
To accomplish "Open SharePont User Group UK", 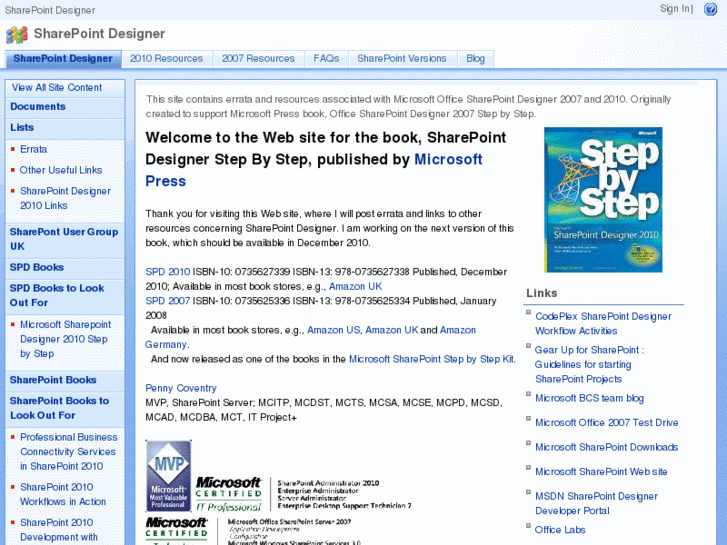I will tap(64, 239).
